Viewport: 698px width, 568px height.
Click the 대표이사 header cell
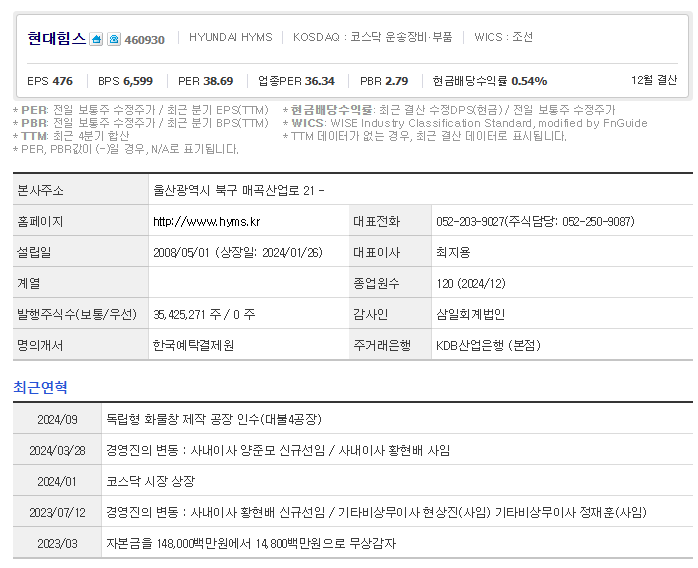(x=390, y=252)
